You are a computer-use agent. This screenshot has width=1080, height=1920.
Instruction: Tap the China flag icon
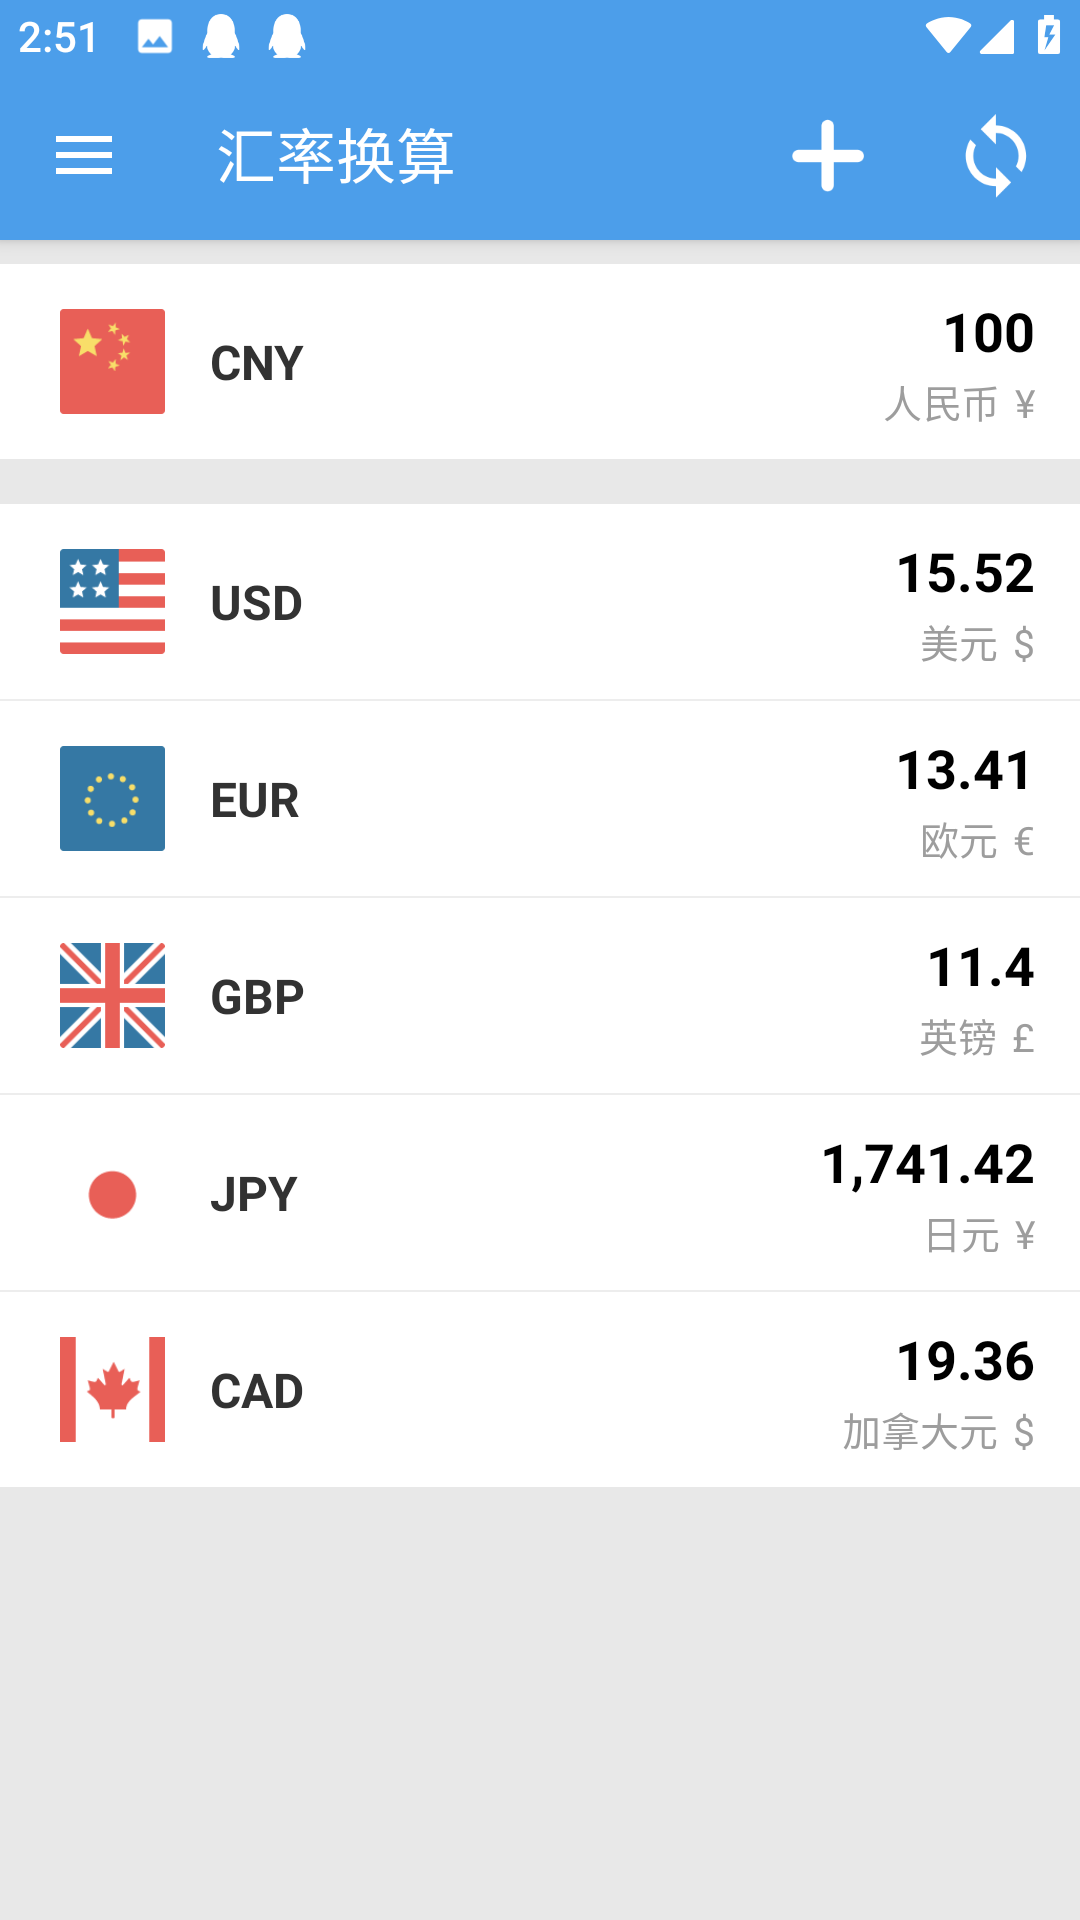pyautogui.click(x=112, y=361)
